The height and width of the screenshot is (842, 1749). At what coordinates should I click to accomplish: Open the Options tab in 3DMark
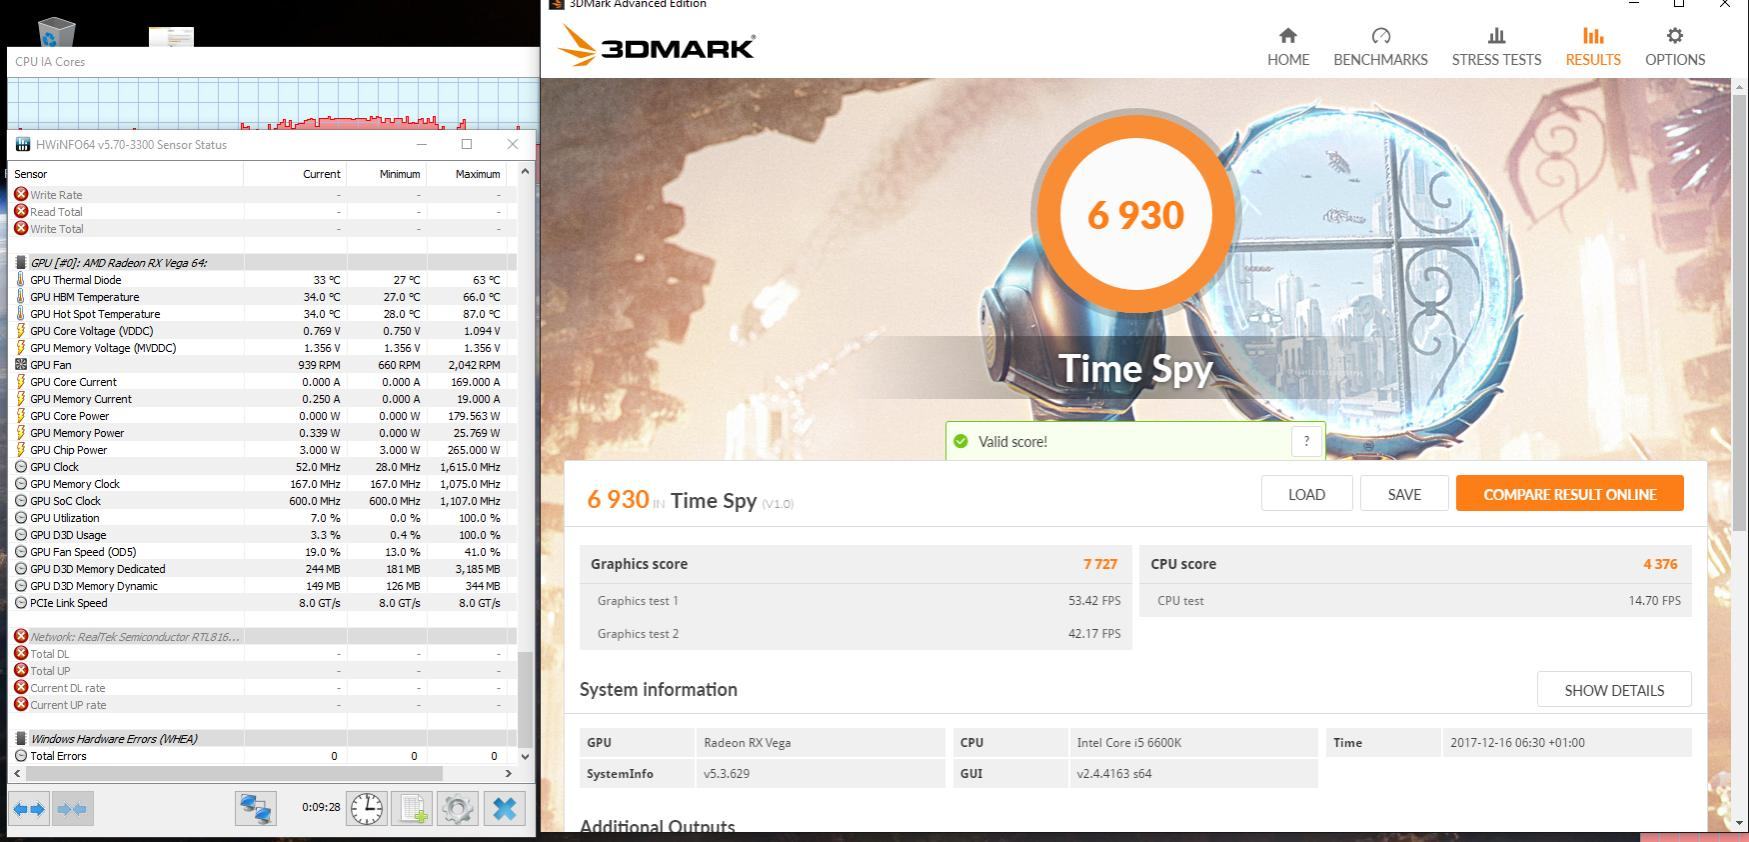(1675, 47)
